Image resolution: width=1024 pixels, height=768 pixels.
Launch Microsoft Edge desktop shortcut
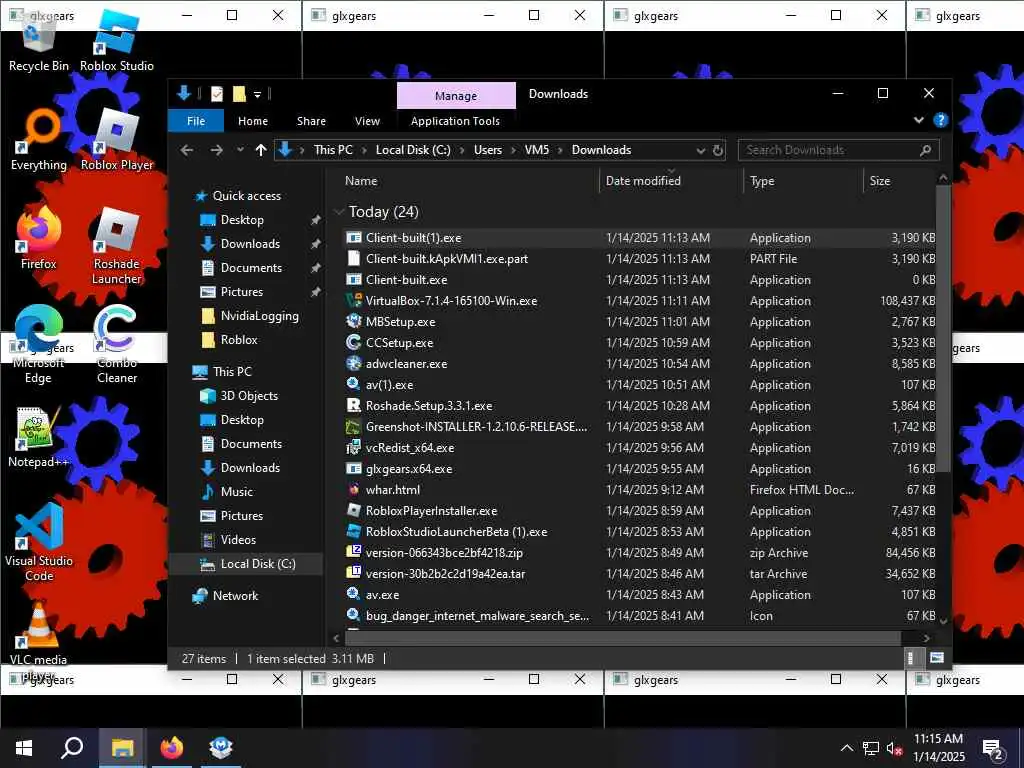(x=39, y=345)
